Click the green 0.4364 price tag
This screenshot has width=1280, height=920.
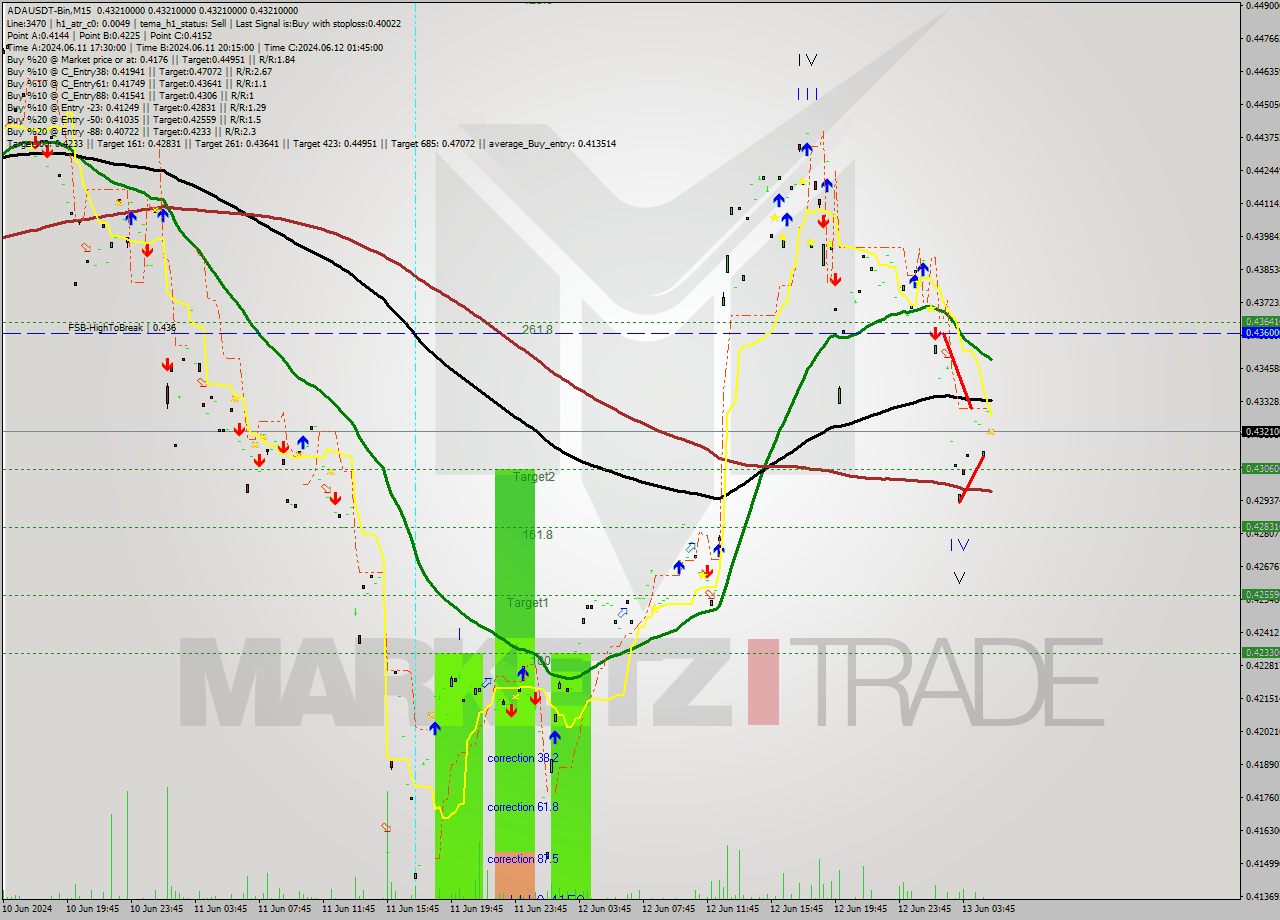tap(1260, 322)
